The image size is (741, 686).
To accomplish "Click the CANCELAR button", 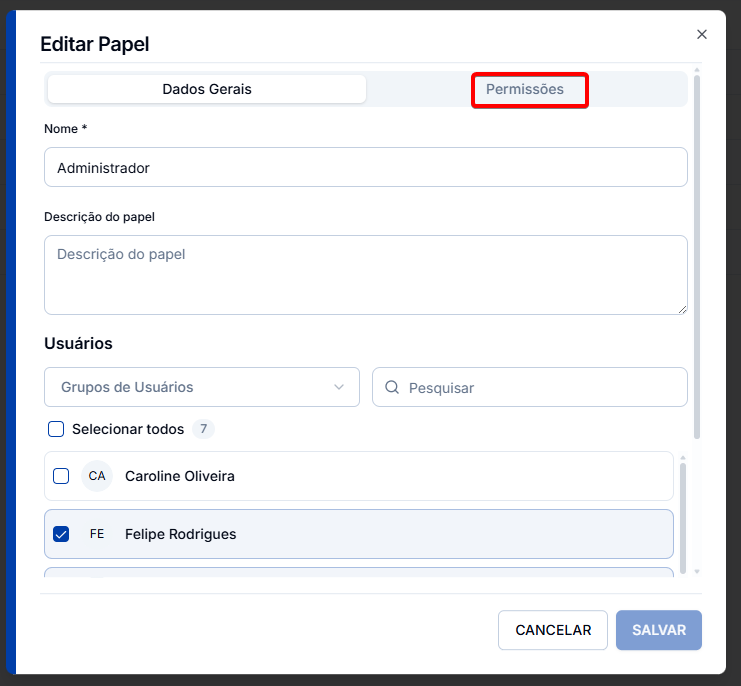I will click(x=552, y=630).
